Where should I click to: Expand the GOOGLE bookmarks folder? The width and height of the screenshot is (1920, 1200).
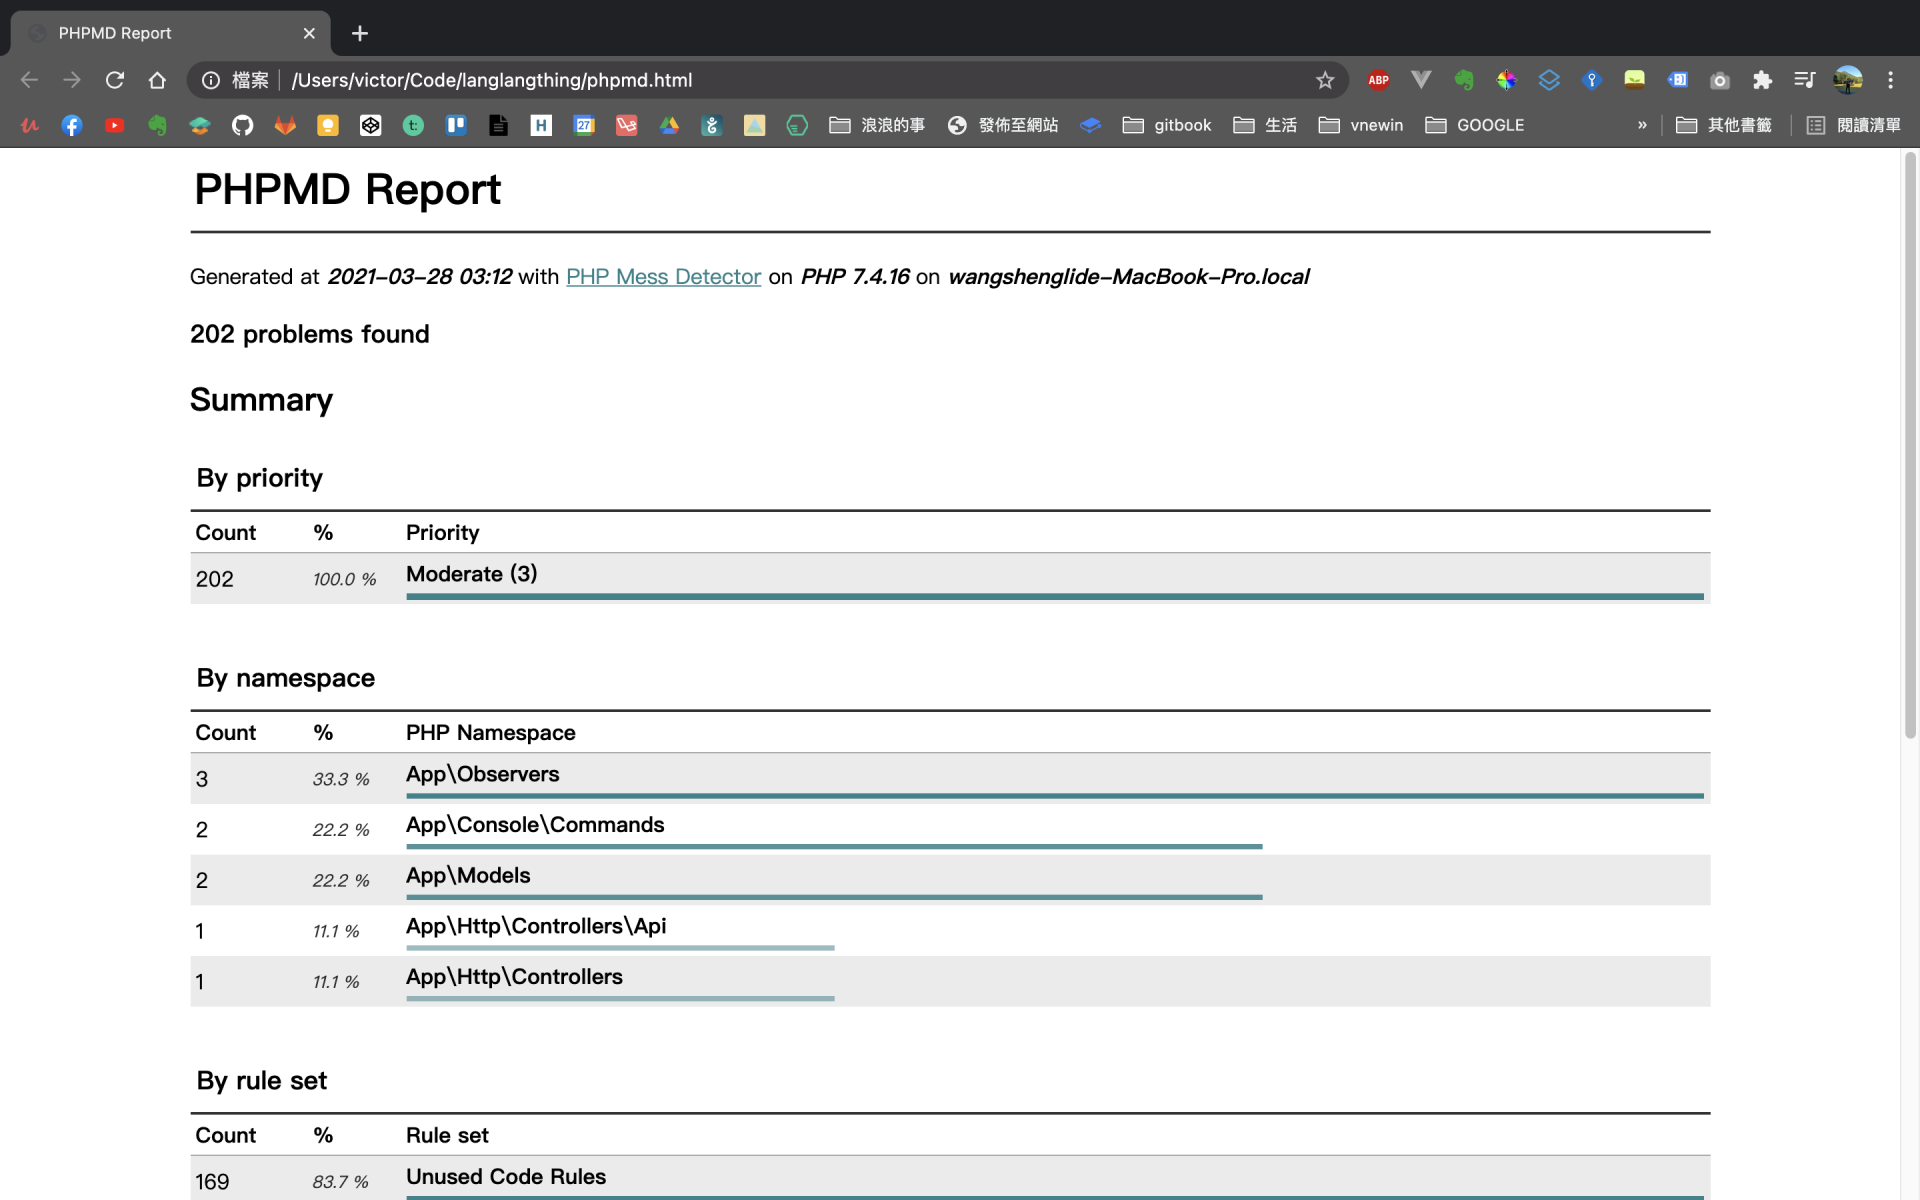tap(1475, 125)
